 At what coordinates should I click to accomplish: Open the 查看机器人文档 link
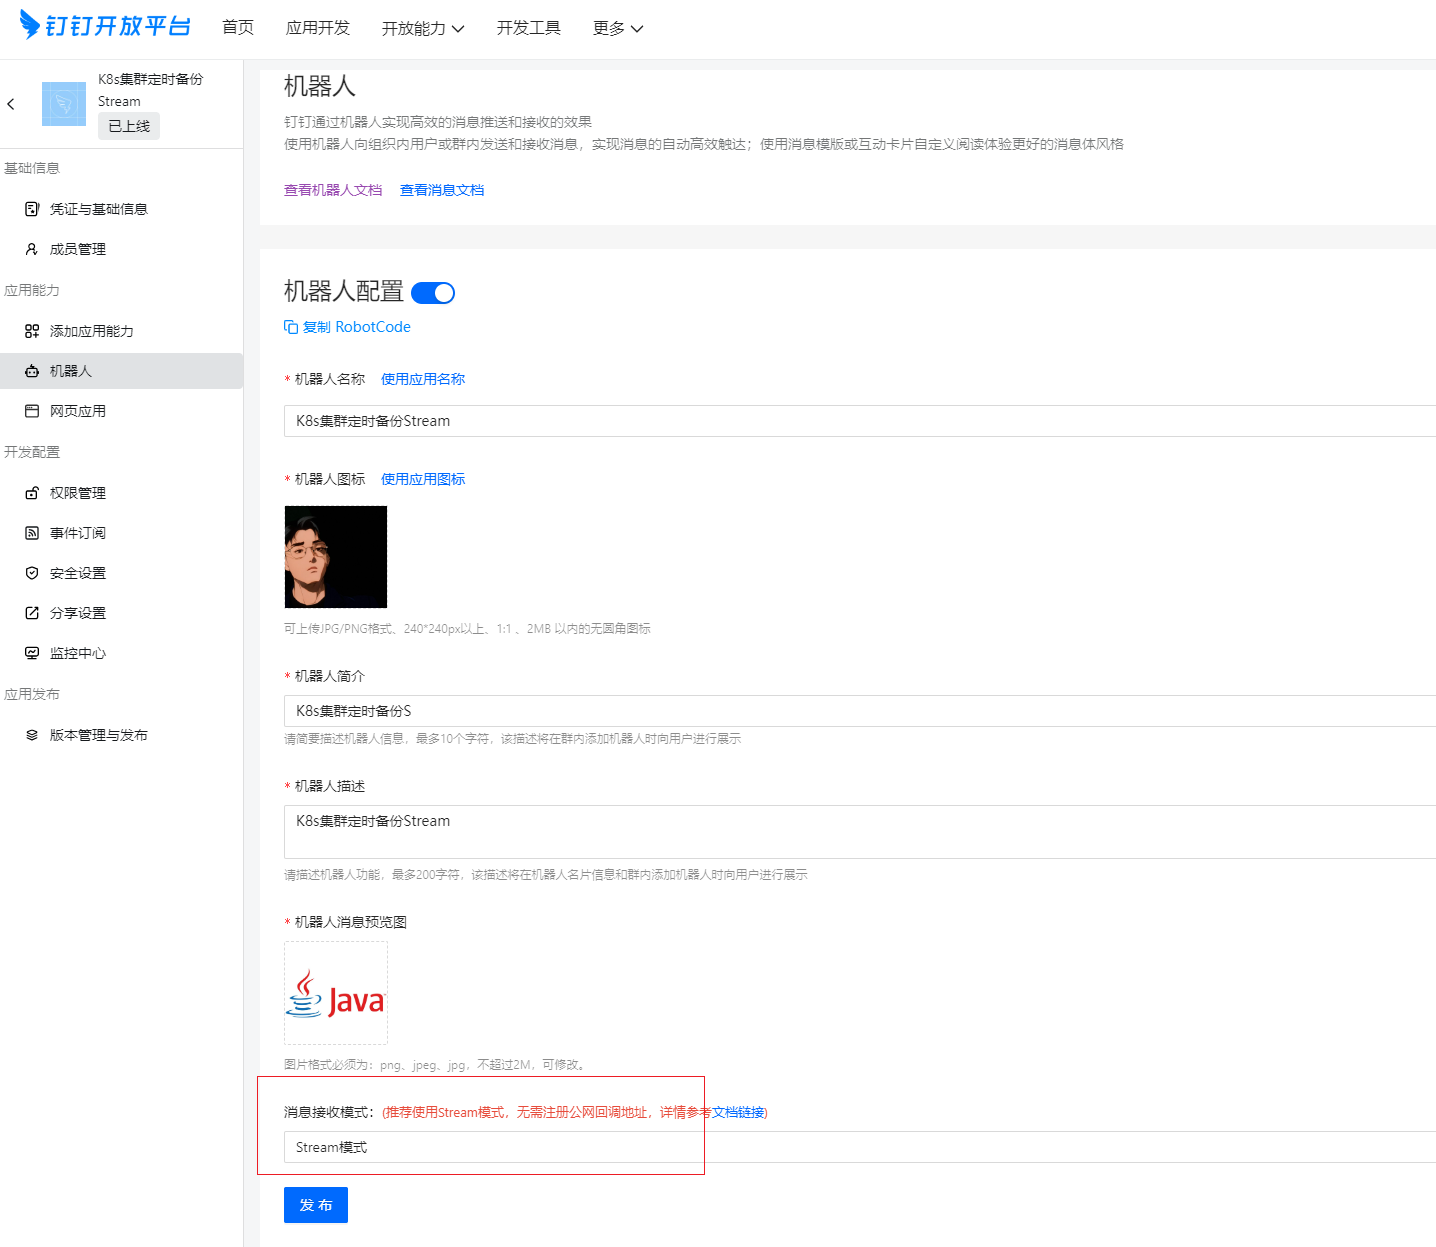click(333, 190)
